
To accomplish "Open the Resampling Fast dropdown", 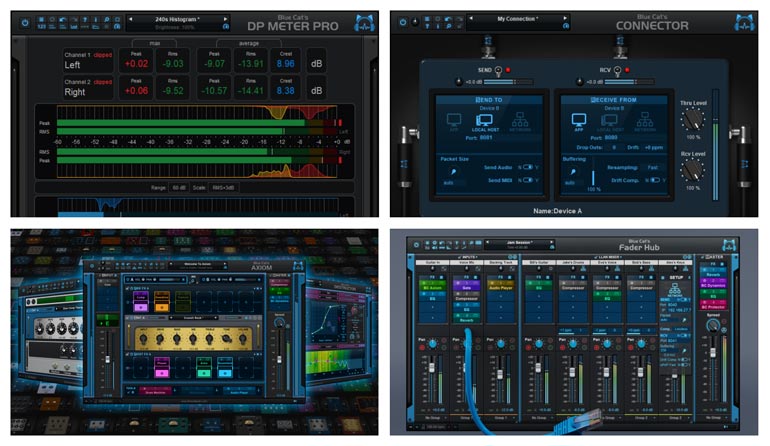I will tap(653, 167).
